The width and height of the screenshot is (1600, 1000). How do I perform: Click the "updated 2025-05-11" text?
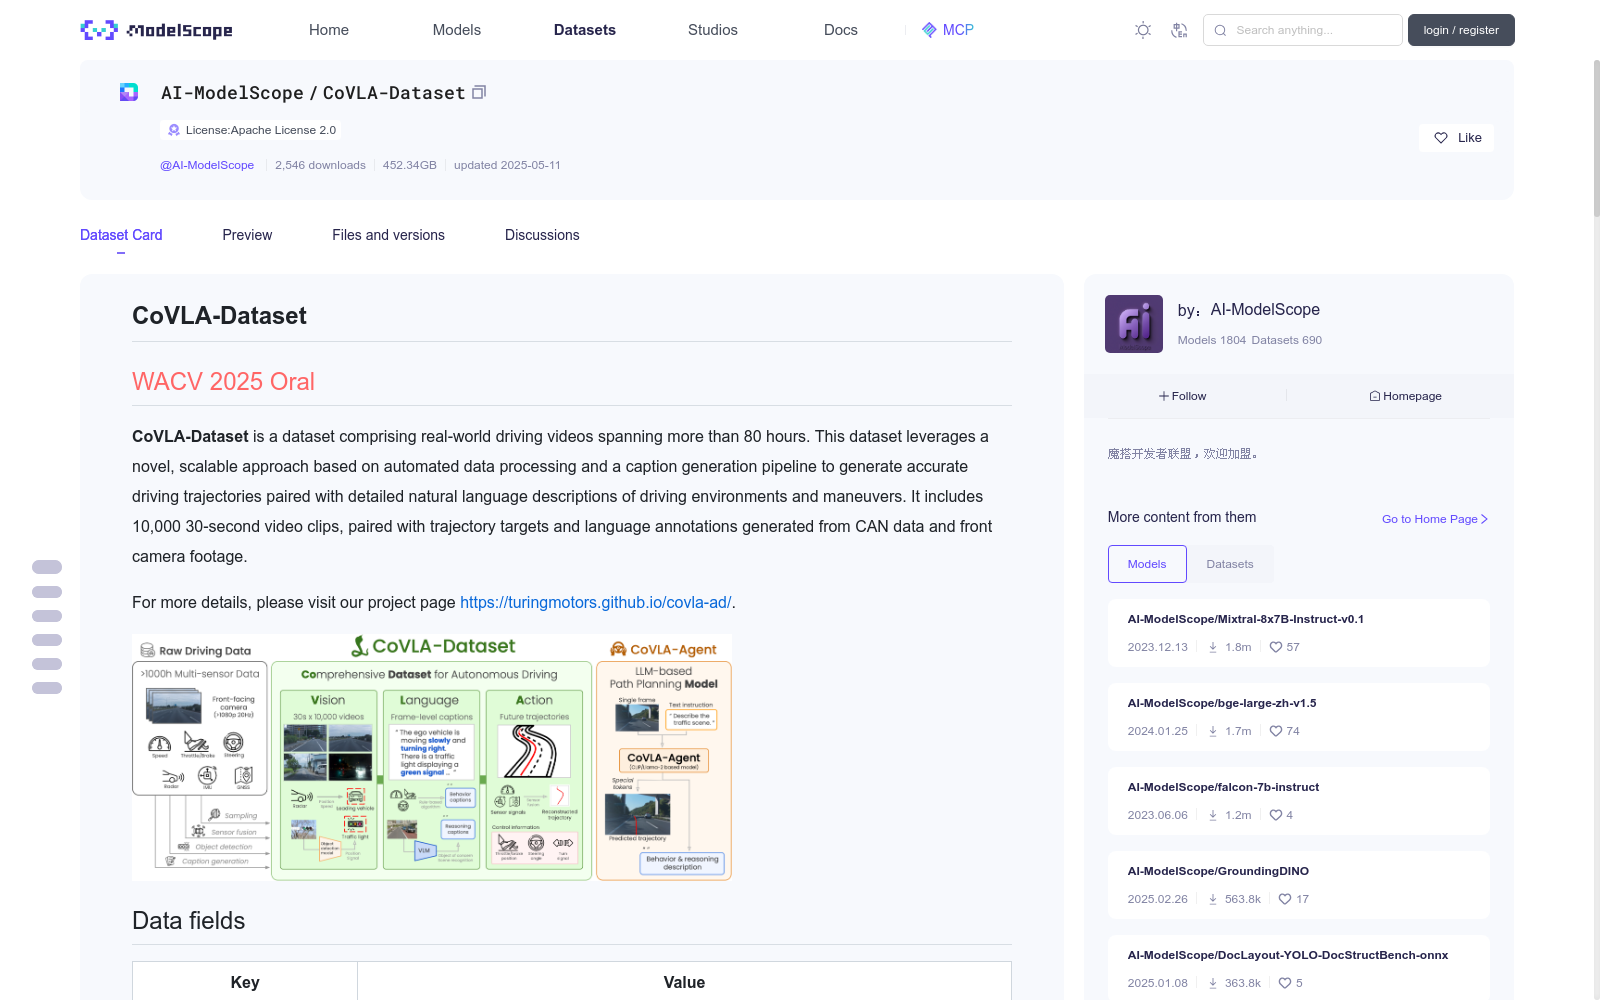click(507, 165)
